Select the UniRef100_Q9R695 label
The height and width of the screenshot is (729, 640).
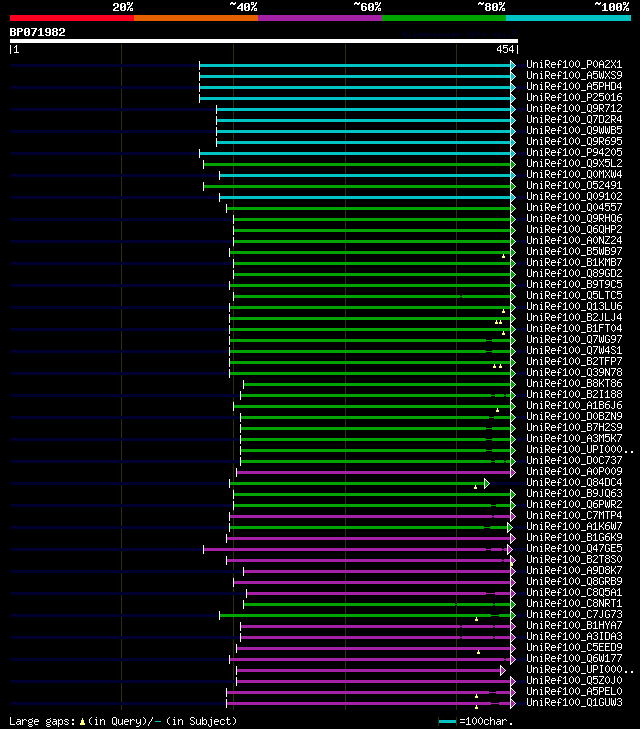click(574, 141)
